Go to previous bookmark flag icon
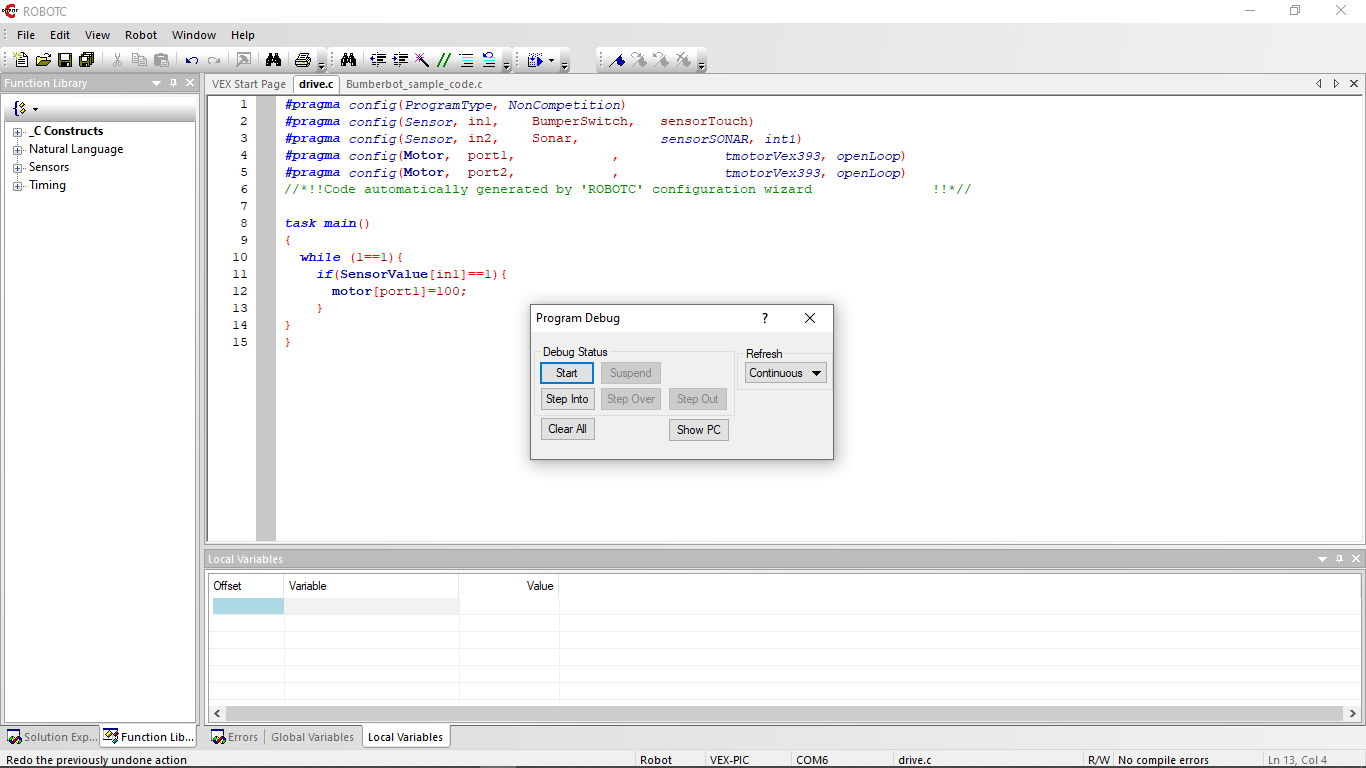The height and width of the screenshot is (768, 1366). [661, 60]
